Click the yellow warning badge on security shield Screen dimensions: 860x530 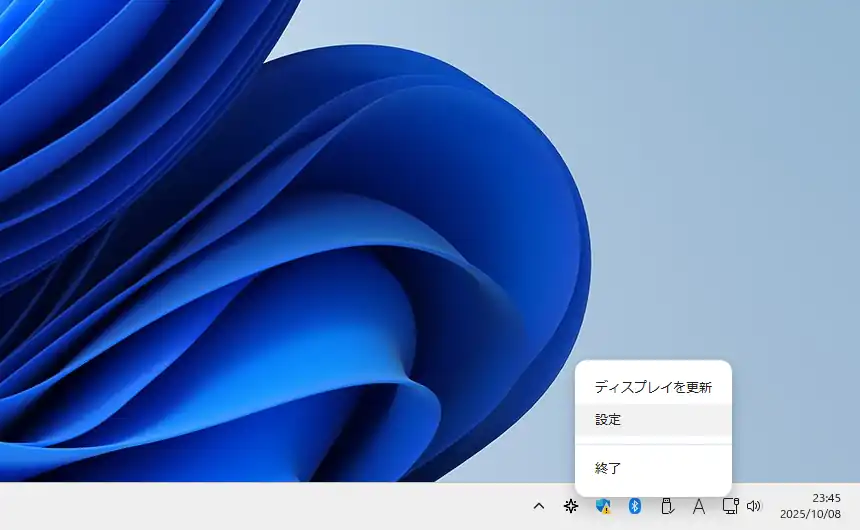[607, 511]
